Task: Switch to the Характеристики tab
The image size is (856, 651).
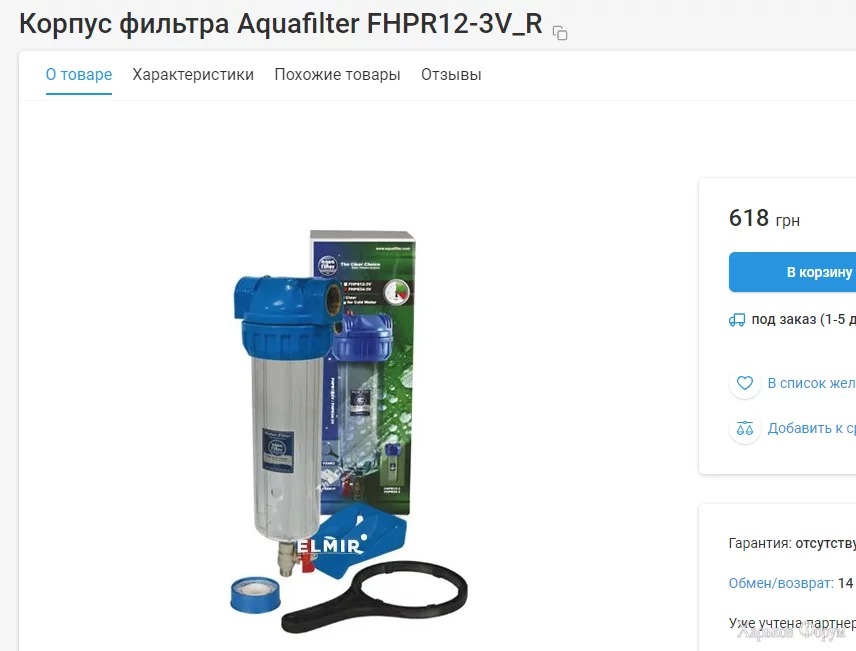Action: 193,75
